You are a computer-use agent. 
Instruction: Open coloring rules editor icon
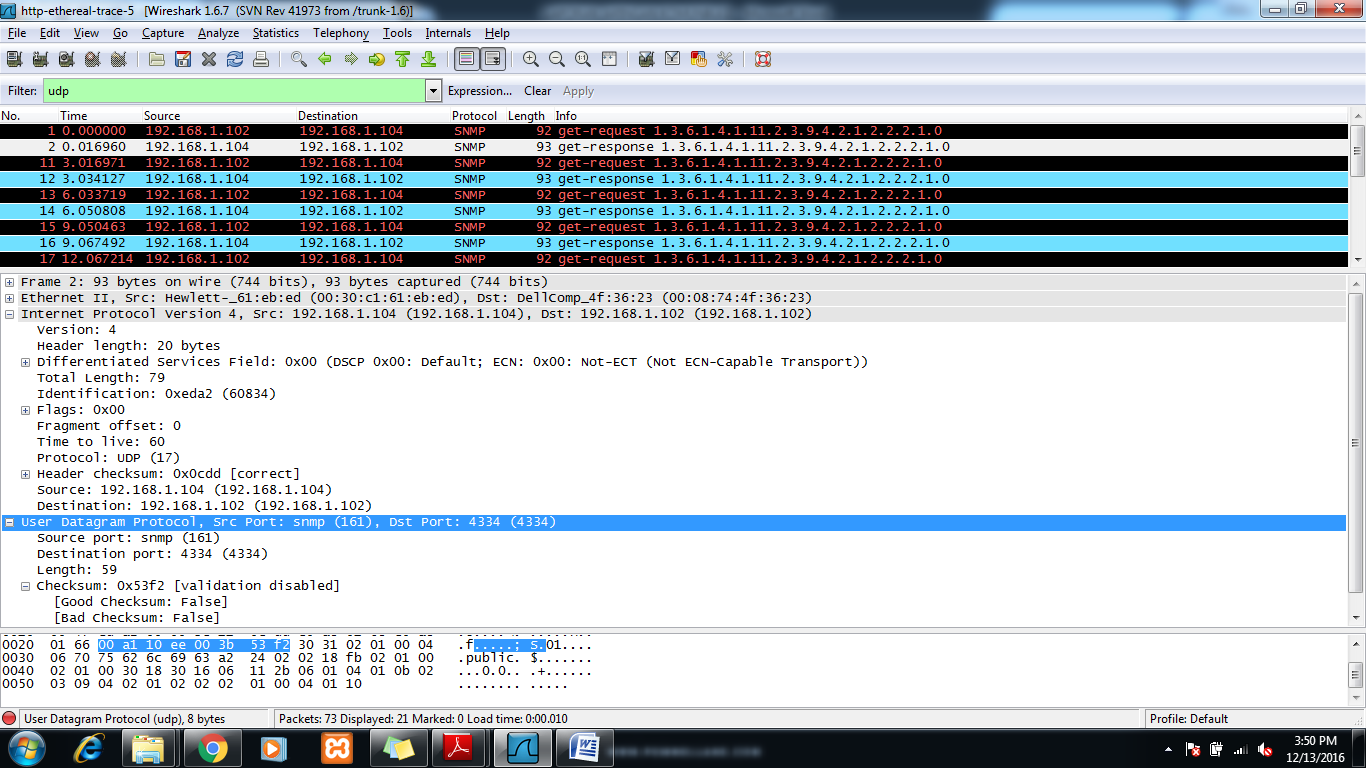coord(699,59)
